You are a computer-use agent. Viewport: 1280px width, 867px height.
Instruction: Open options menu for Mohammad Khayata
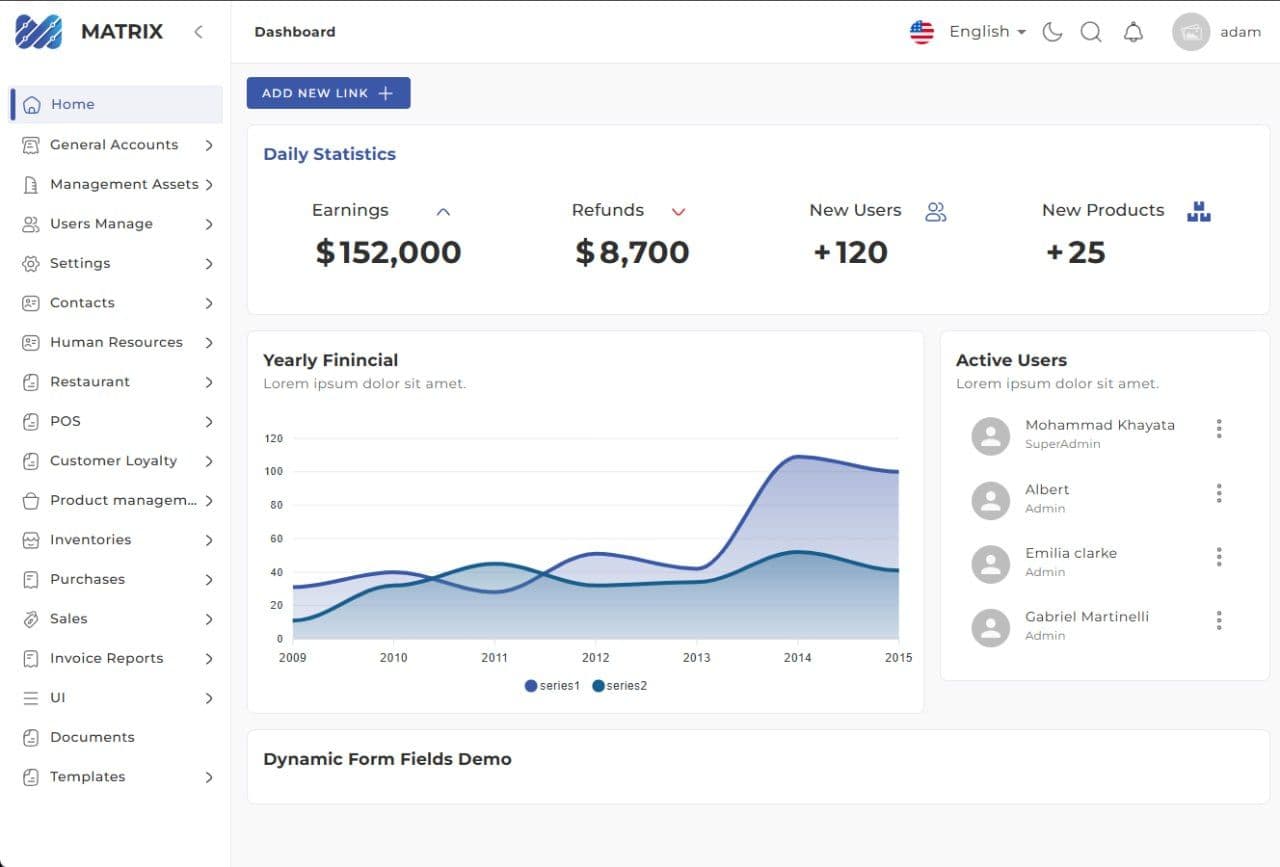1218,429
